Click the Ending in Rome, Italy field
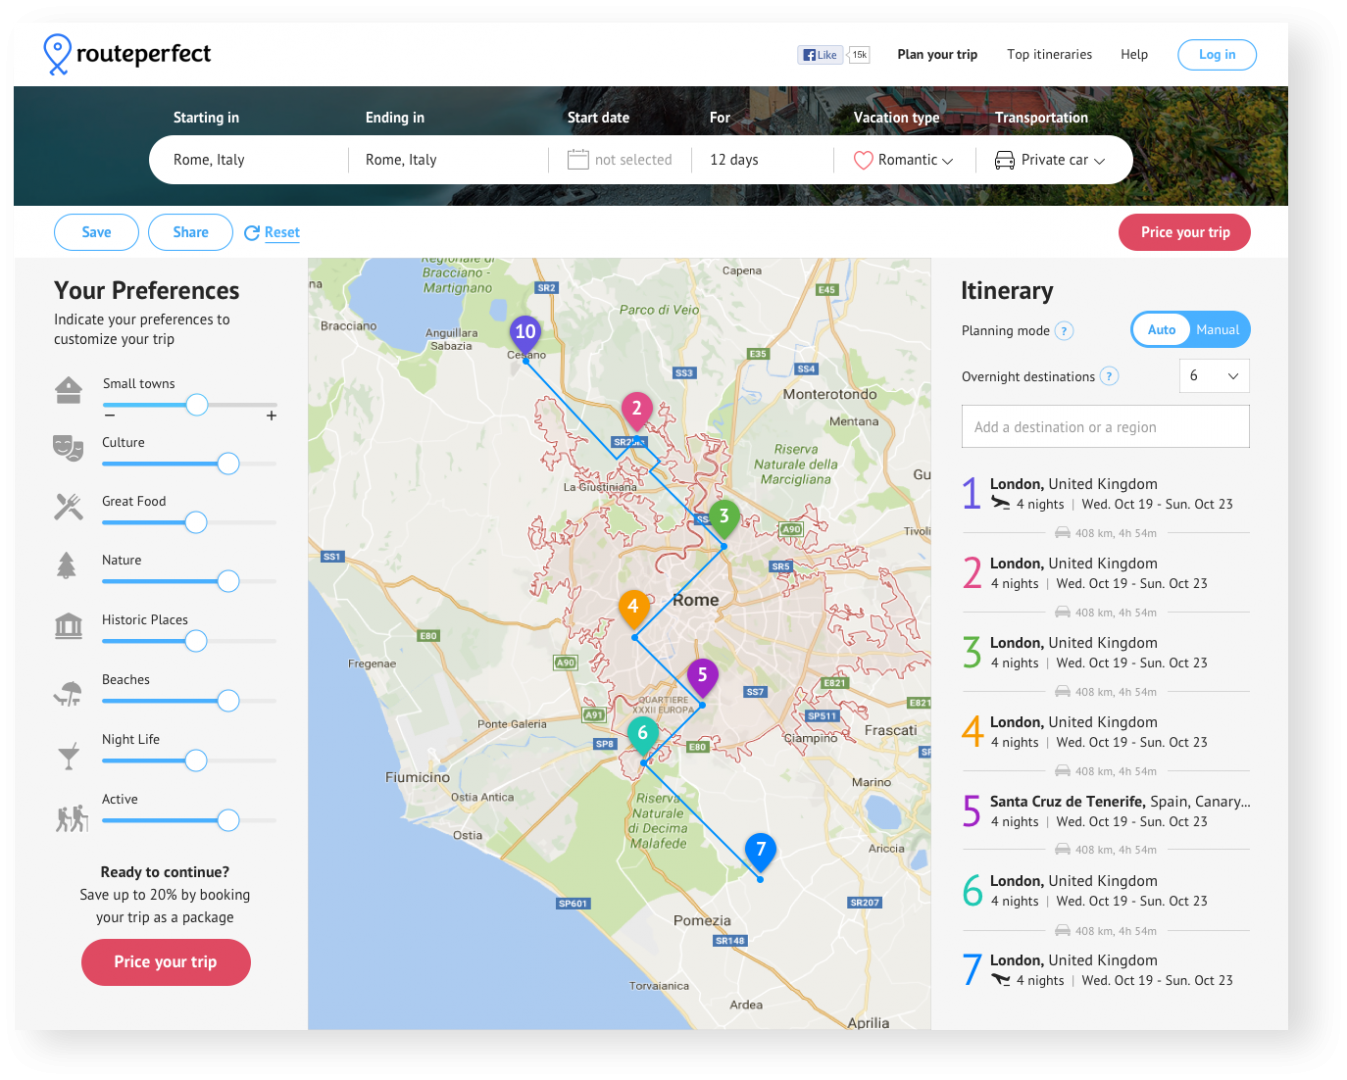 (x=448, y=160)
